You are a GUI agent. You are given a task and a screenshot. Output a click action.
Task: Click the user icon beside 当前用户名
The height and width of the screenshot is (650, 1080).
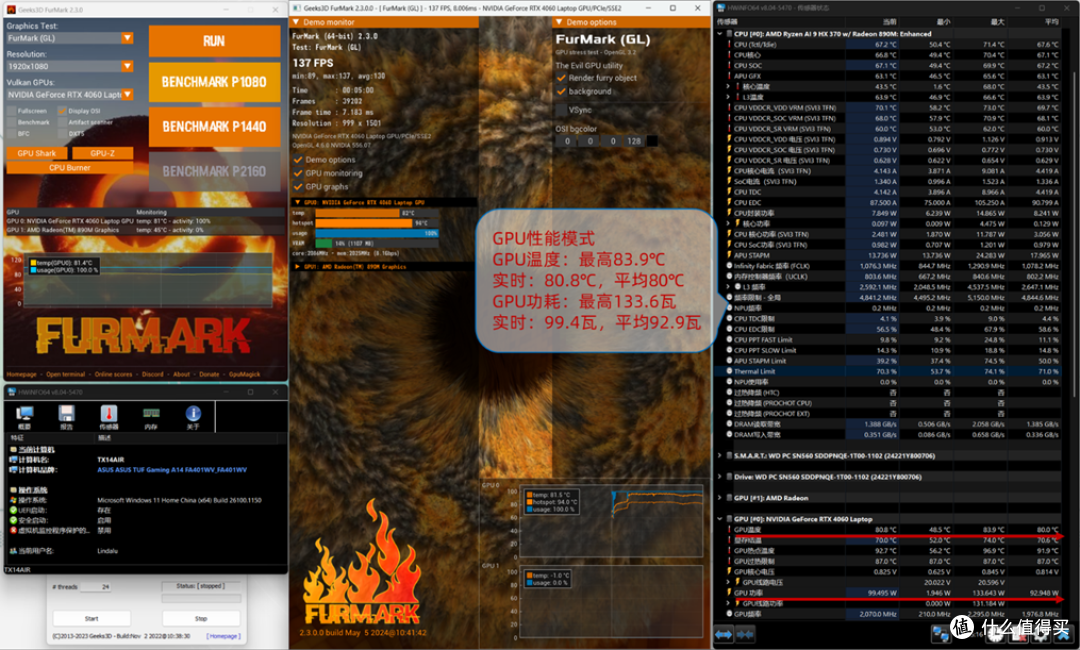pyautogui.click(x=13, y=551)
